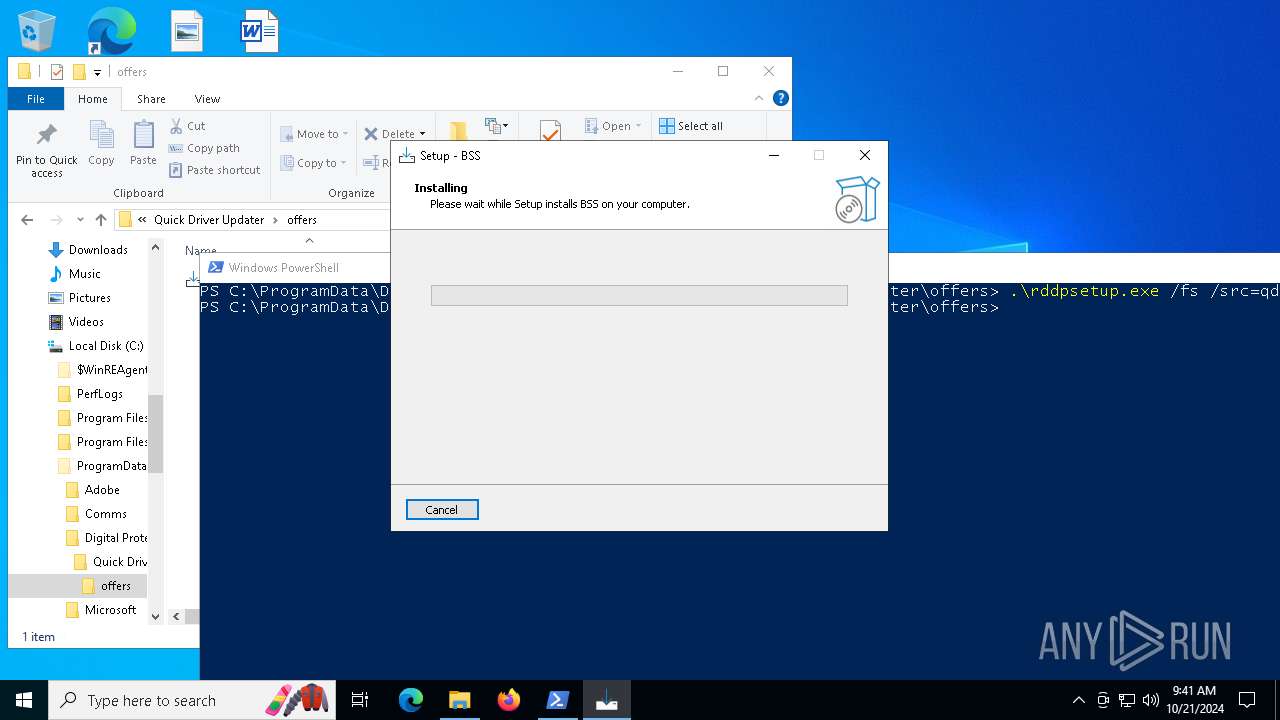Screen dimensions: 1280x720
Task: Select Music in navigation pane
Action: point(84,274)
